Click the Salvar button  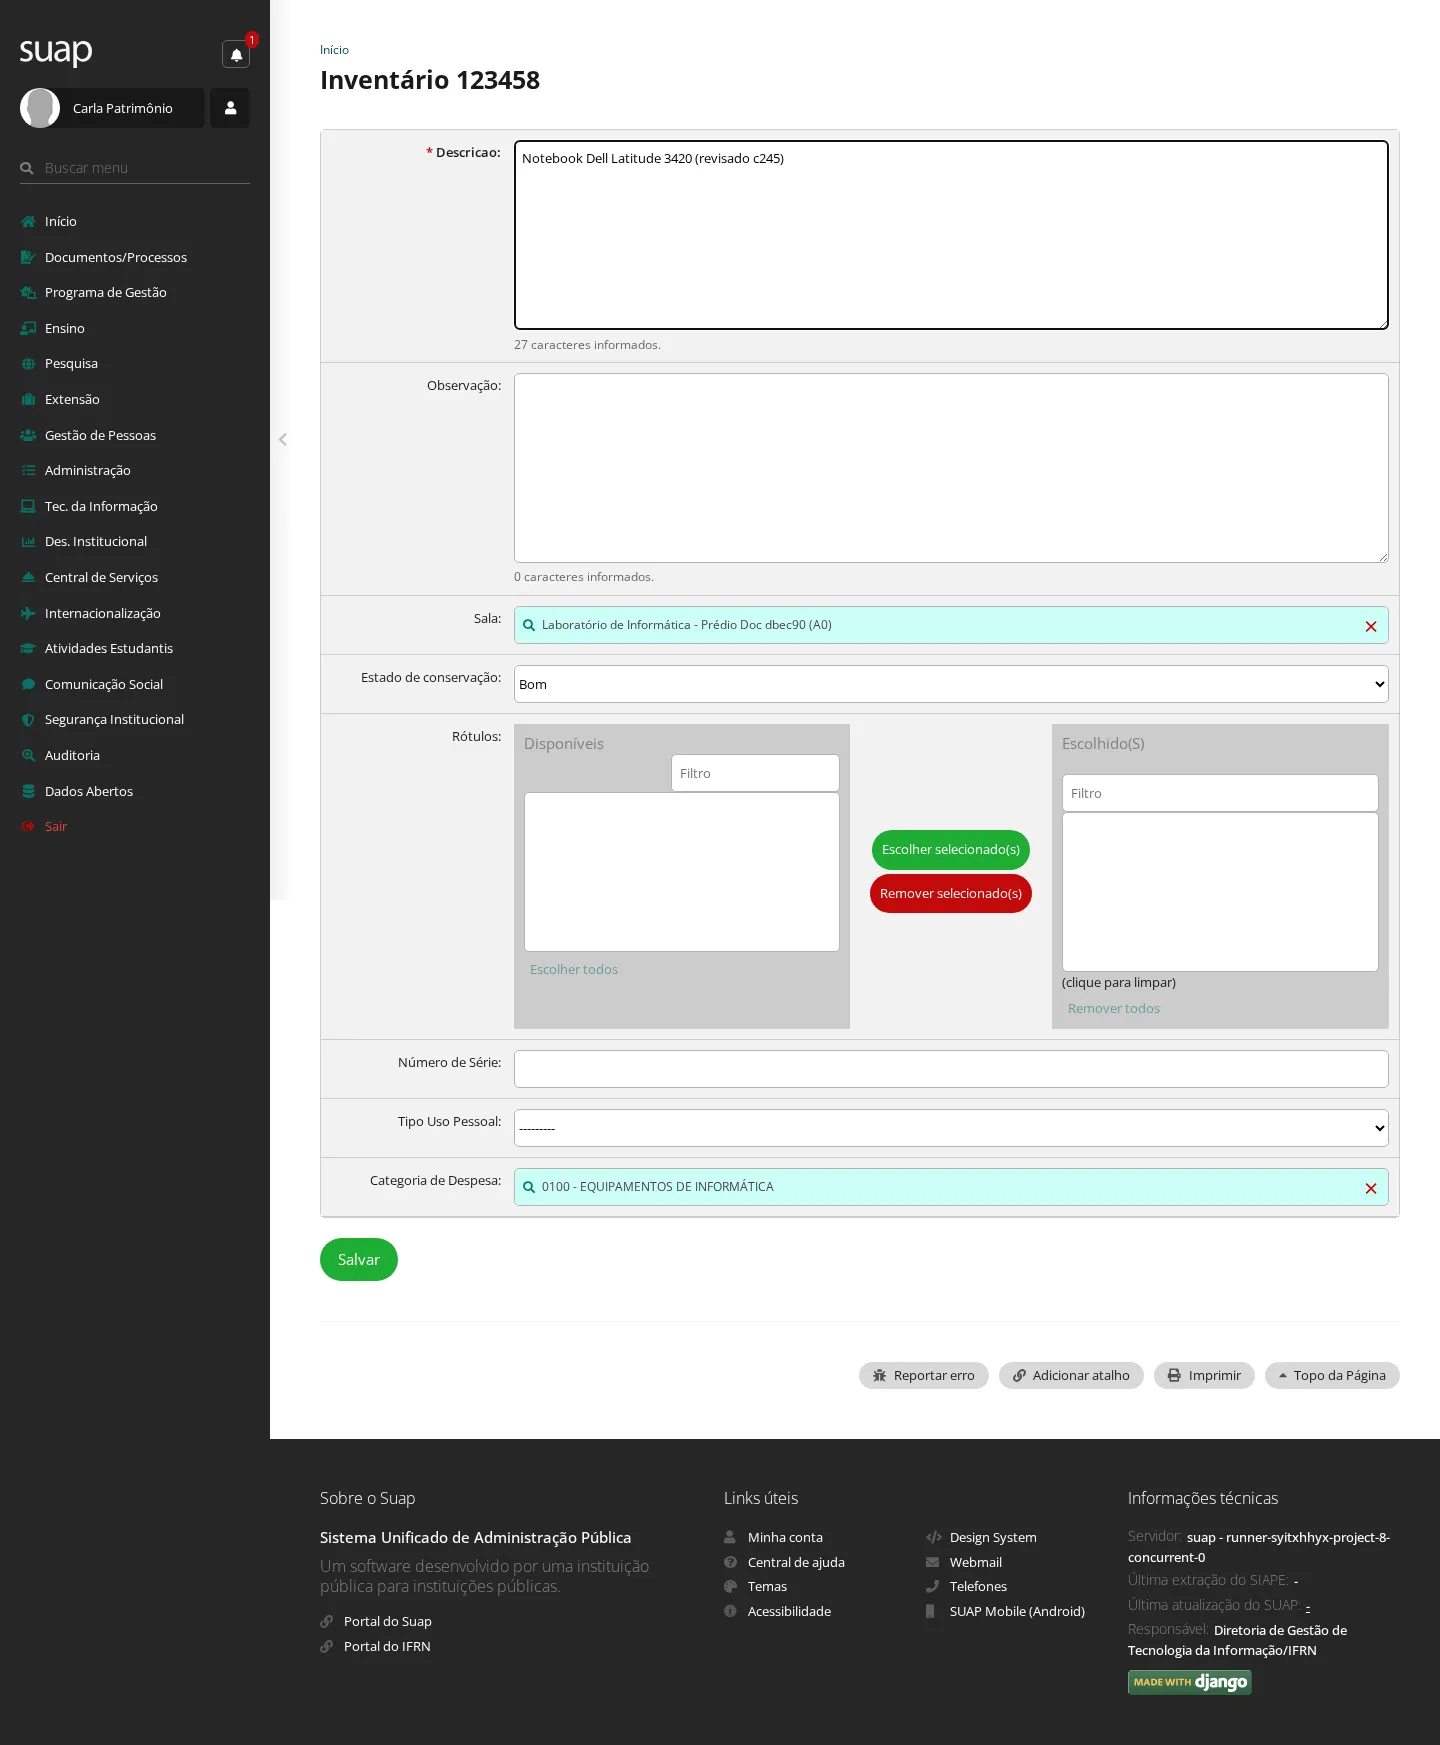[359, 1260]
